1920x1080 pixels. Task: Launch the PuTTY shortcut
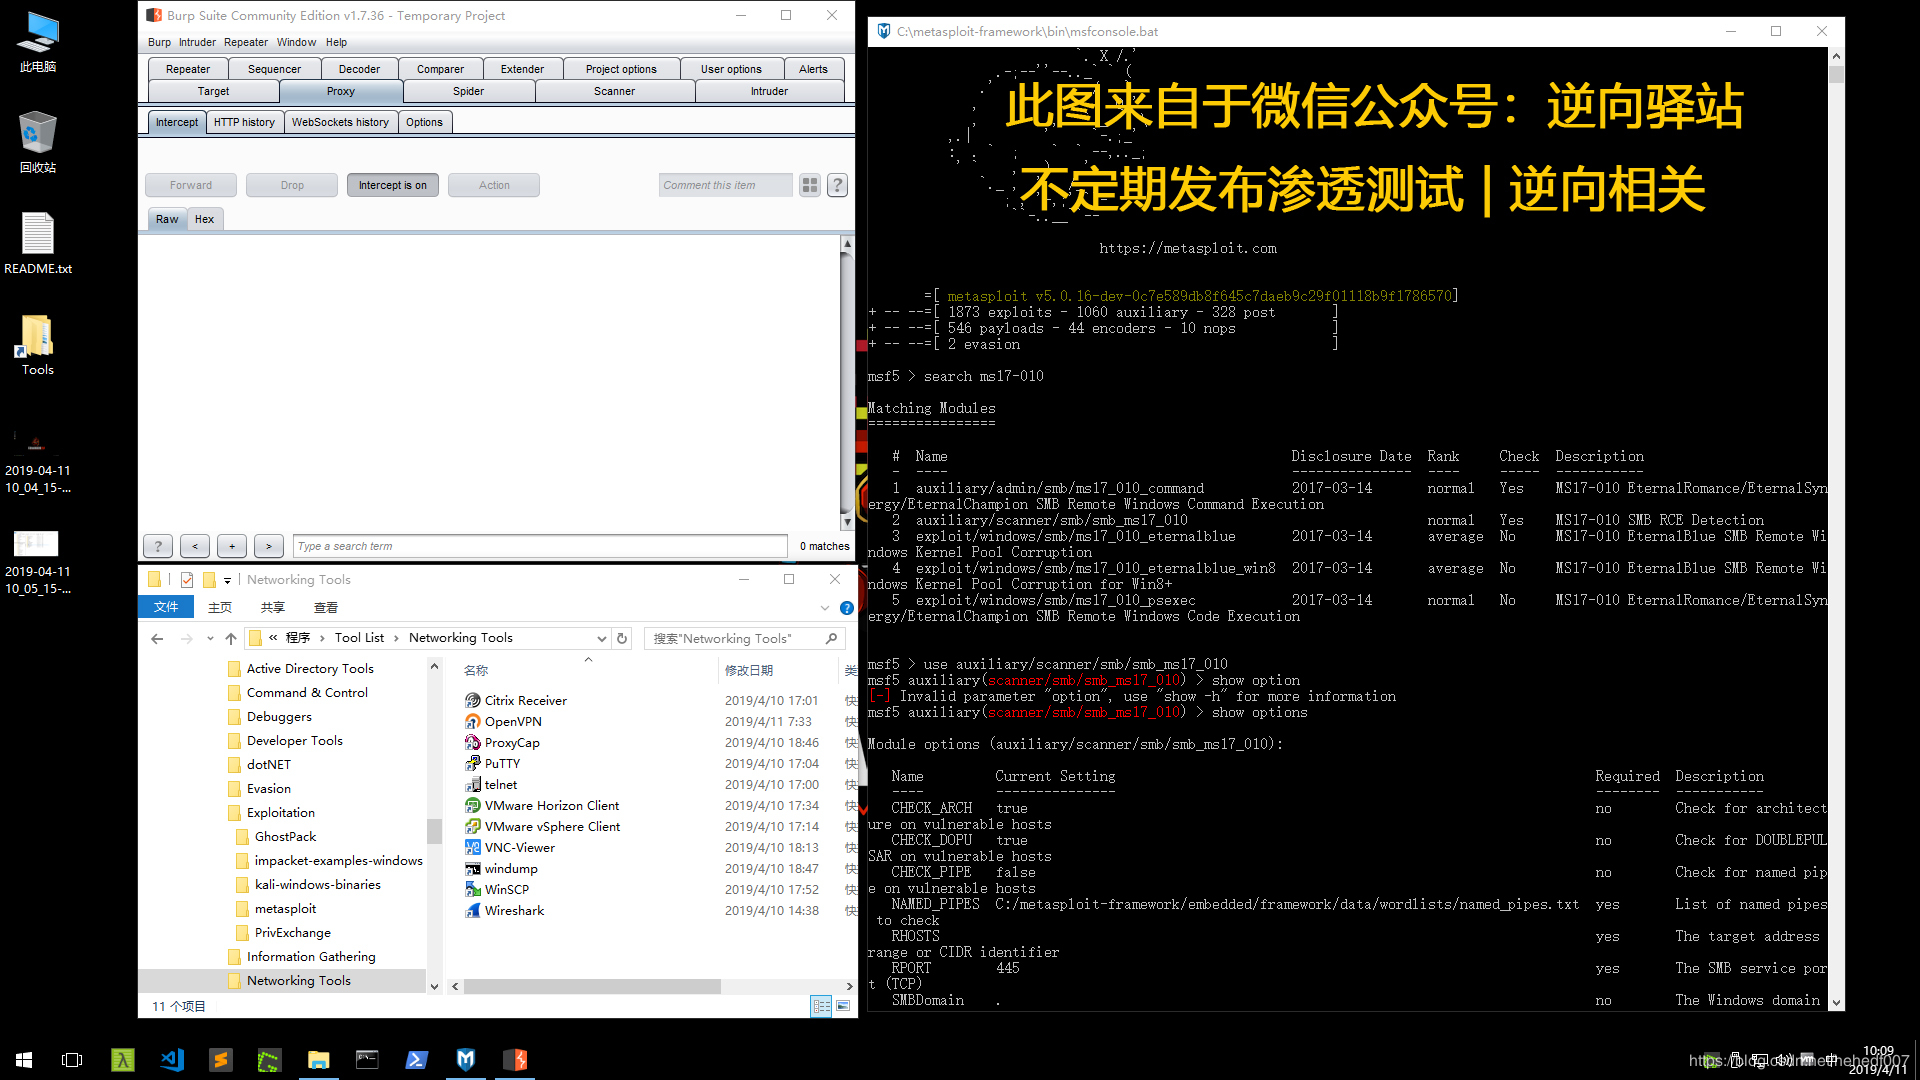pos(502,763)
